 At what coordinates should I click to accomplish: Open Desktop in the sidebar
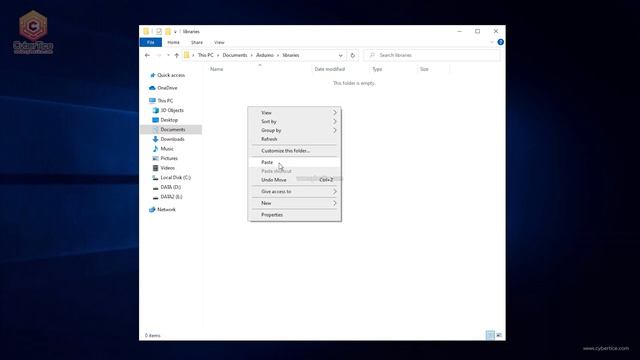tap(169, 120)
